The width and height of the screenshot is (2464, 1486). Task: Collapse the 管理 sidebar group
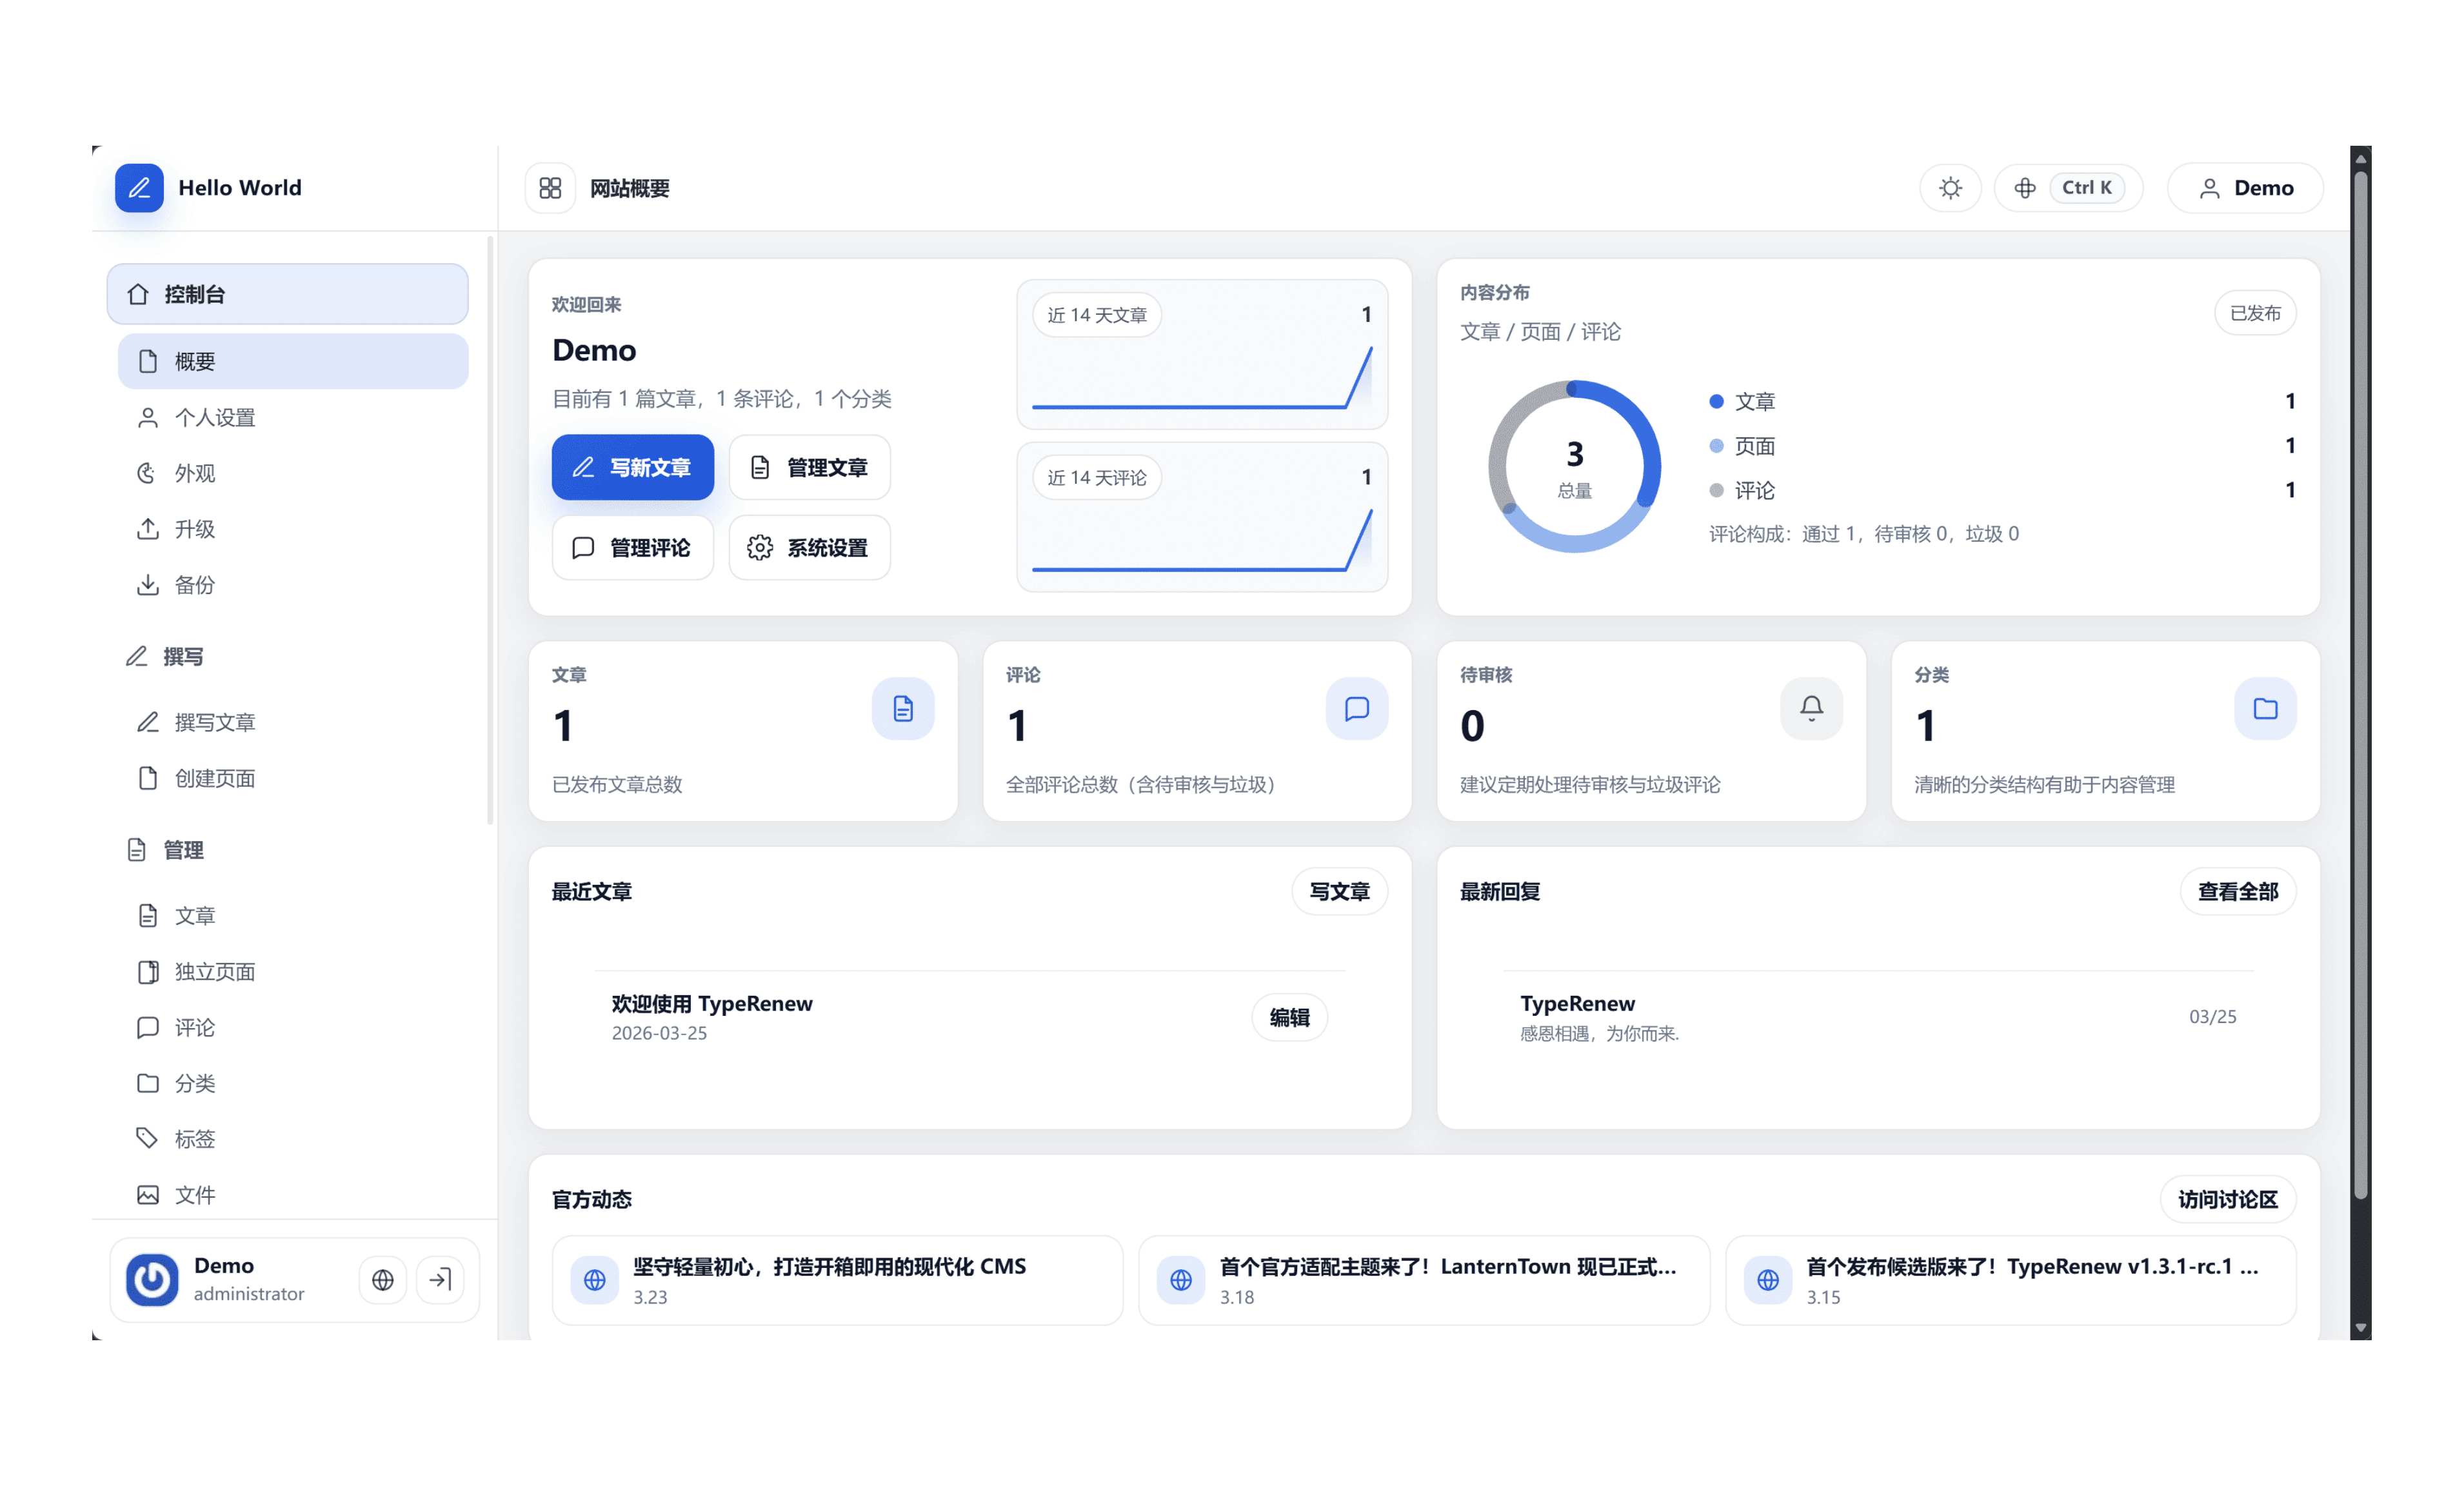point(183,850)
